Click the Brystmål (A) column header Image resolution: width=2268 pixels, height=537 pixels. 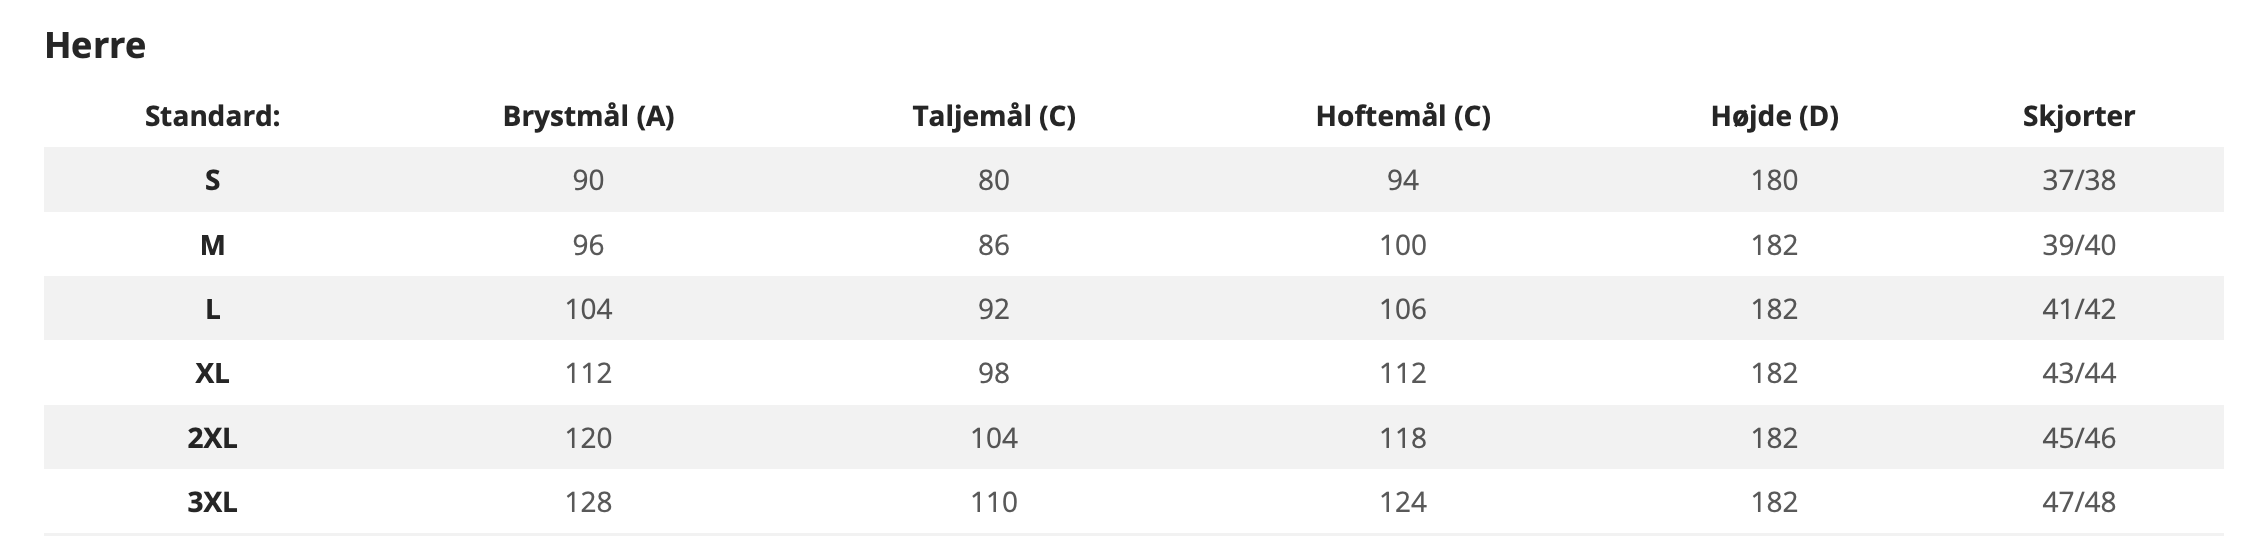click(x=588, y=117)
